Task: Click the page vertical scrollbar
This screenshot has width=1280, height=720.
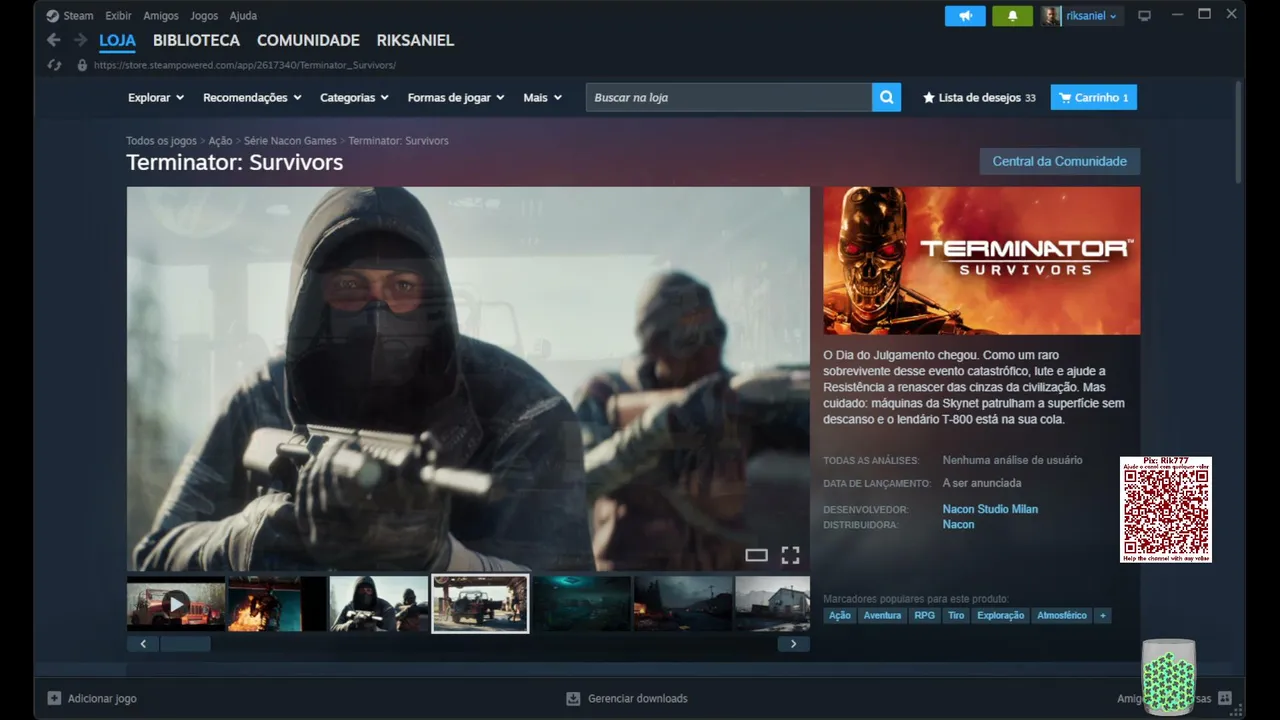Action: [1238, 132]
